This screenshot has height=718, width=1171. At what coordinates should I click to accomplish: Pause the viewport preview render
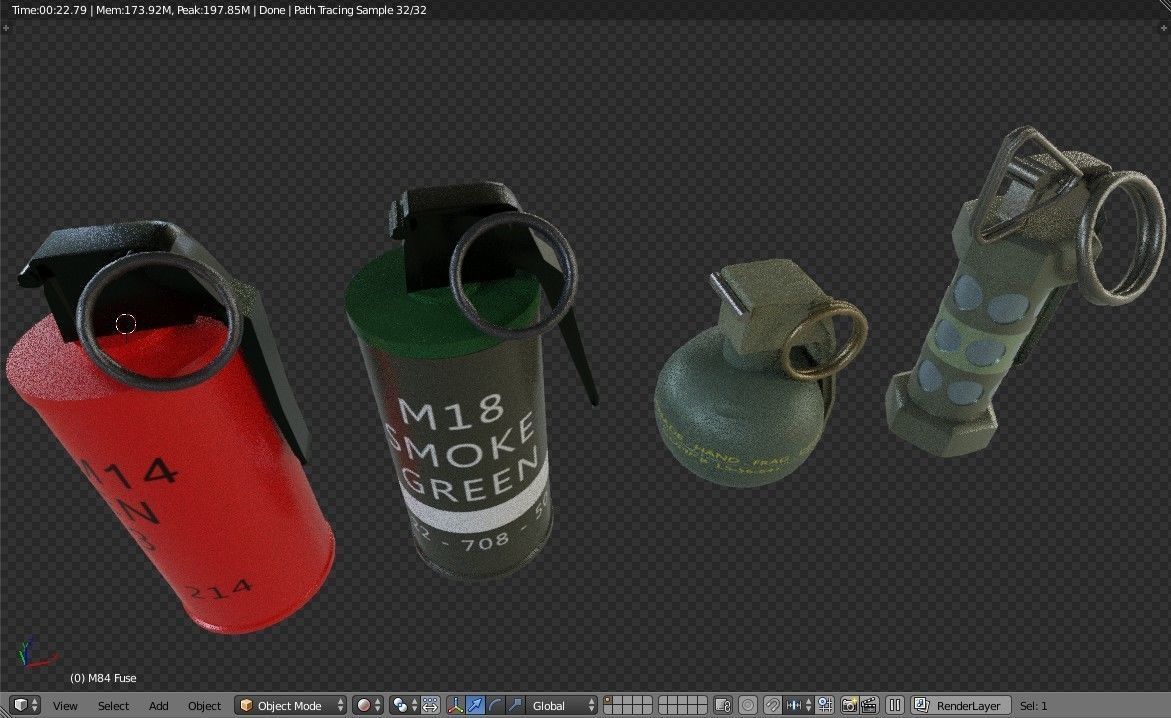(x=895, y=705)
